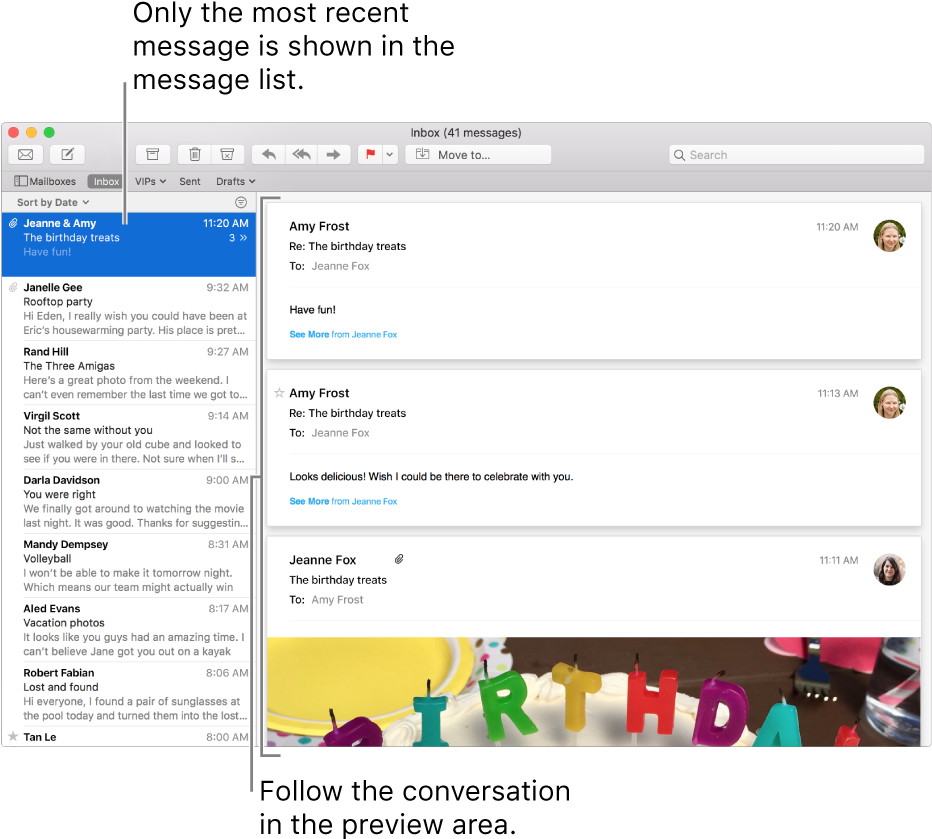
Task: Click recipient Jeanne Fox in 11:20 AM message
Action: coord(340,266)
